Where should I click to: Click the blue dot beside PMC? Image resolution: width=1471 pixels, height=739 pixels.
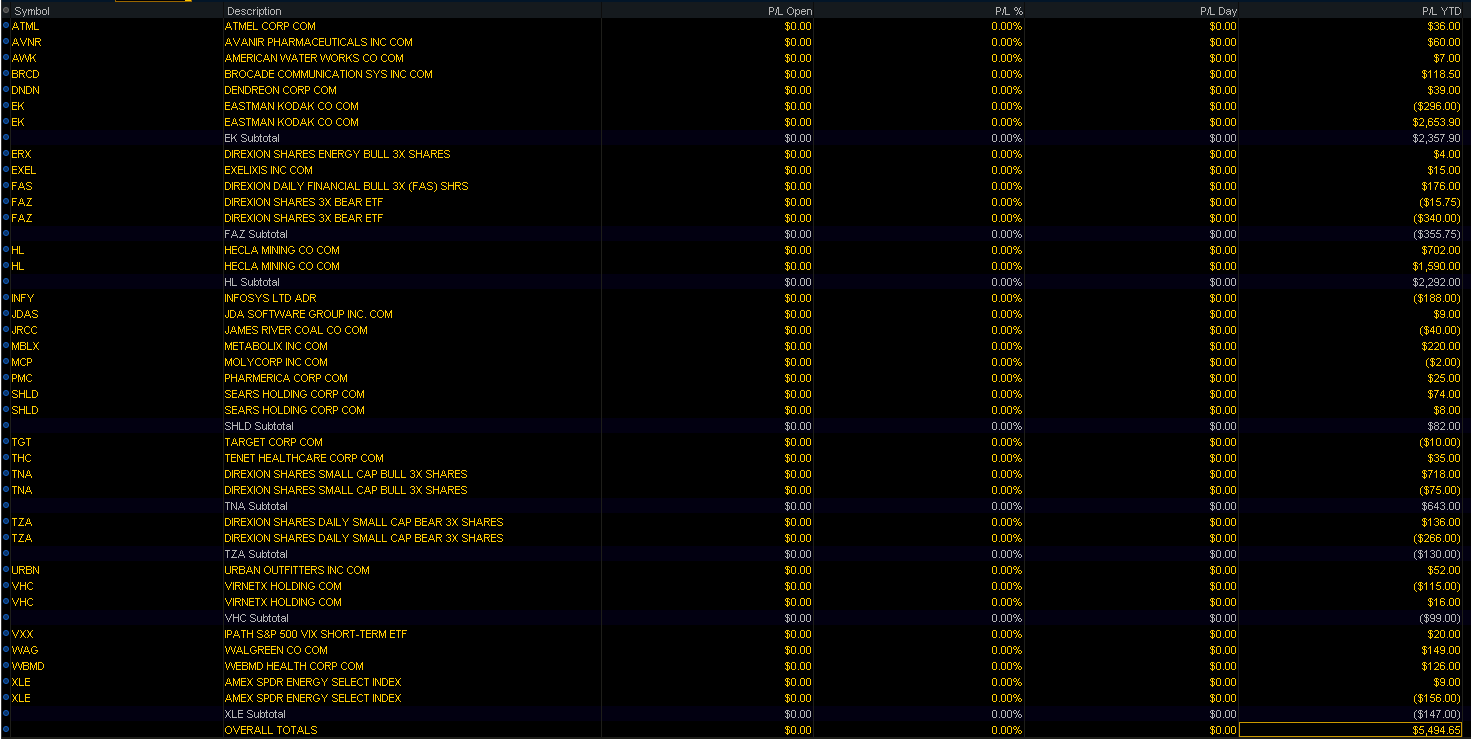(6, 378)
